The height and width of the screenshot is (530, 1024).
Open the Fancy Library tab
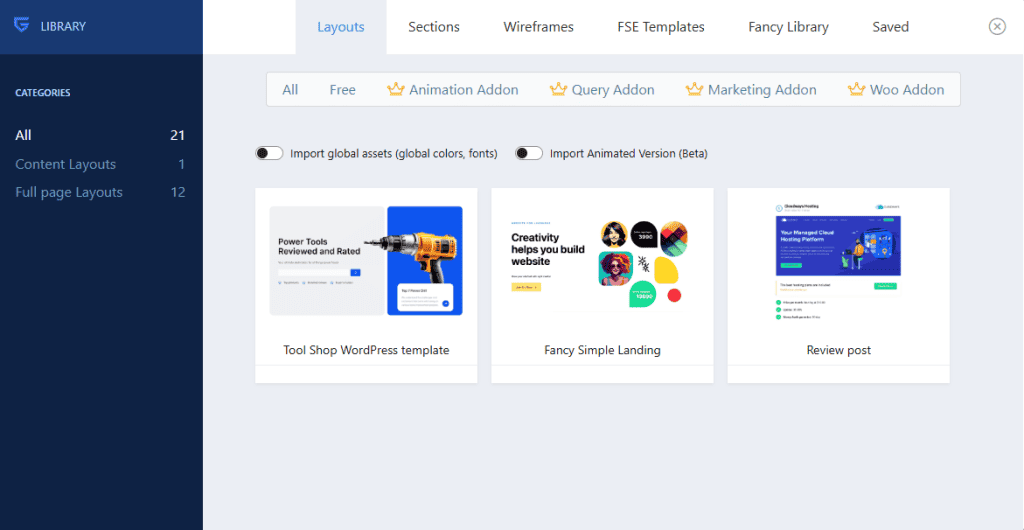788,27
